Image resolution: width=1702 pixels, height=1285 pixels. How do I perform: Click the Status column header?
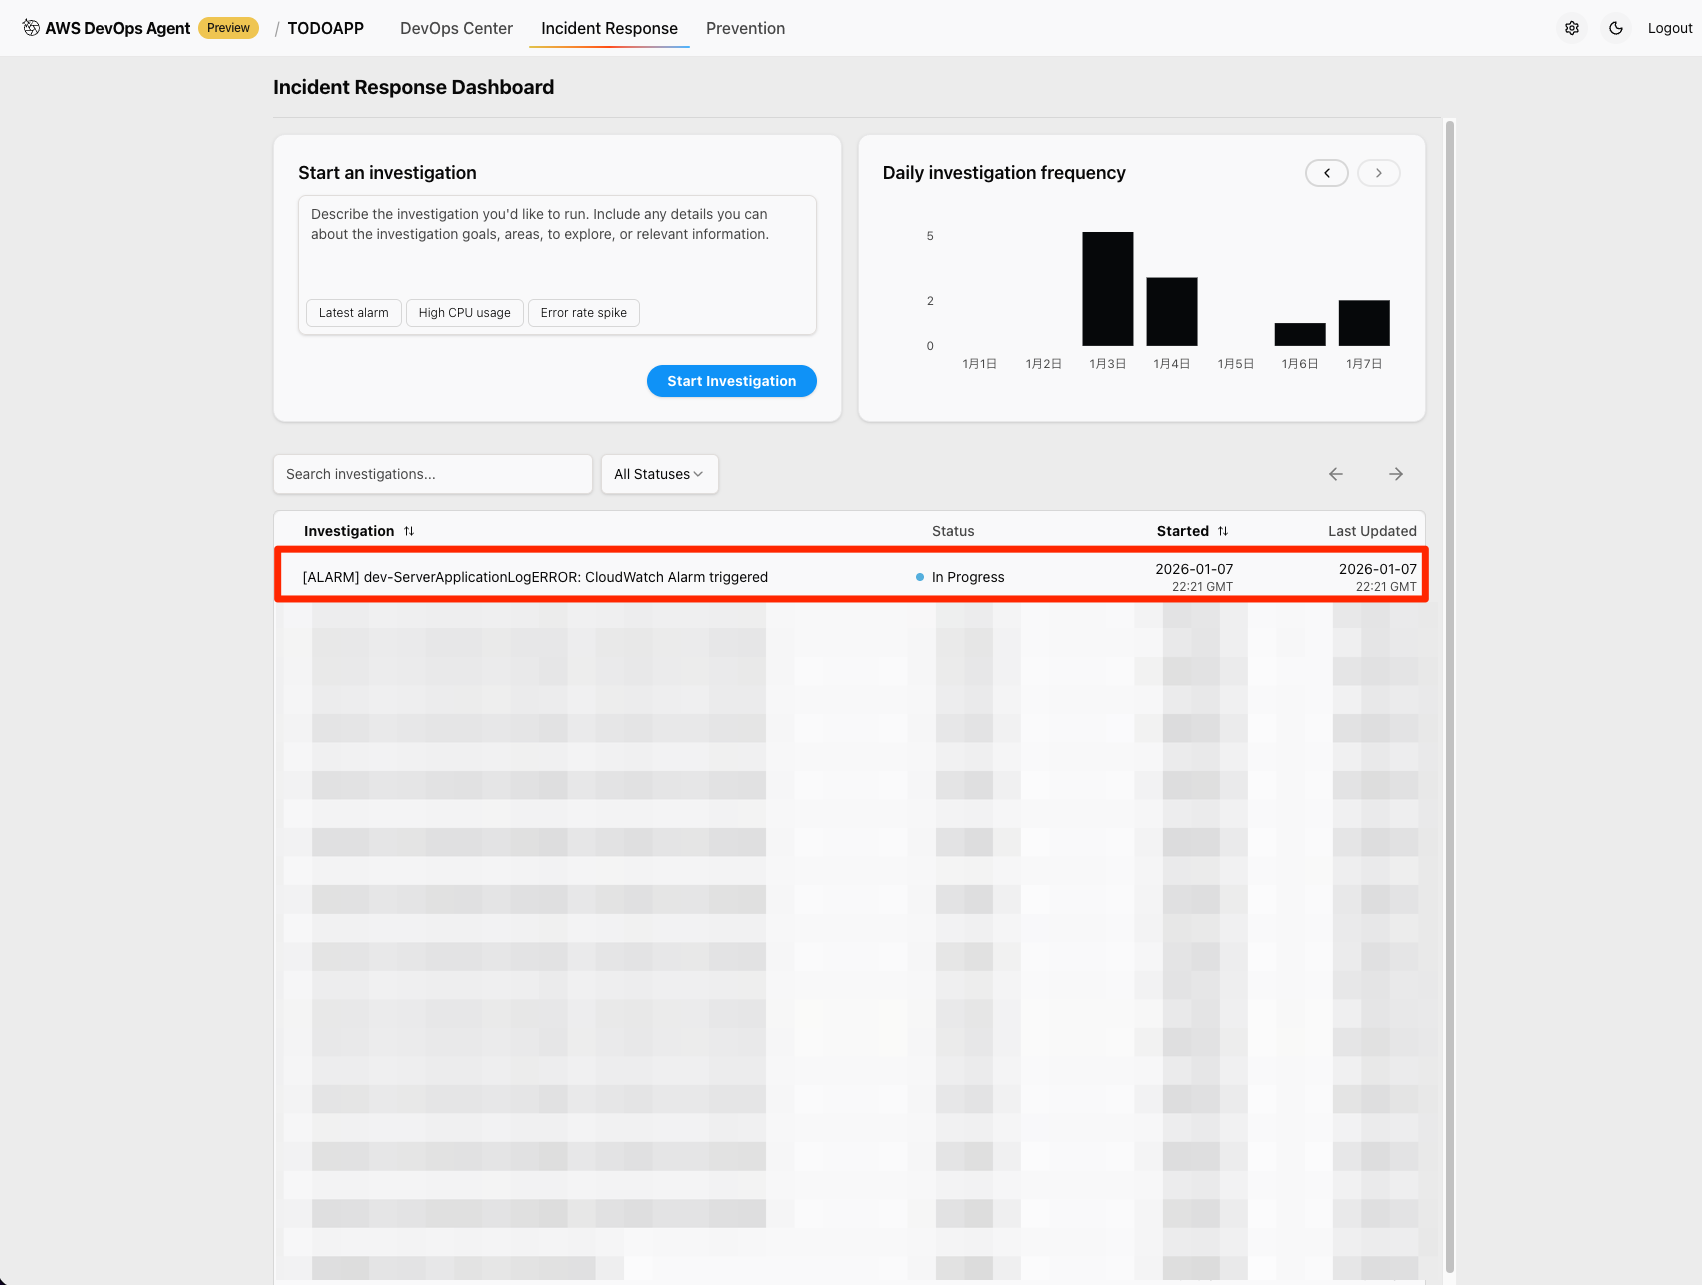[x=953, y=531]
